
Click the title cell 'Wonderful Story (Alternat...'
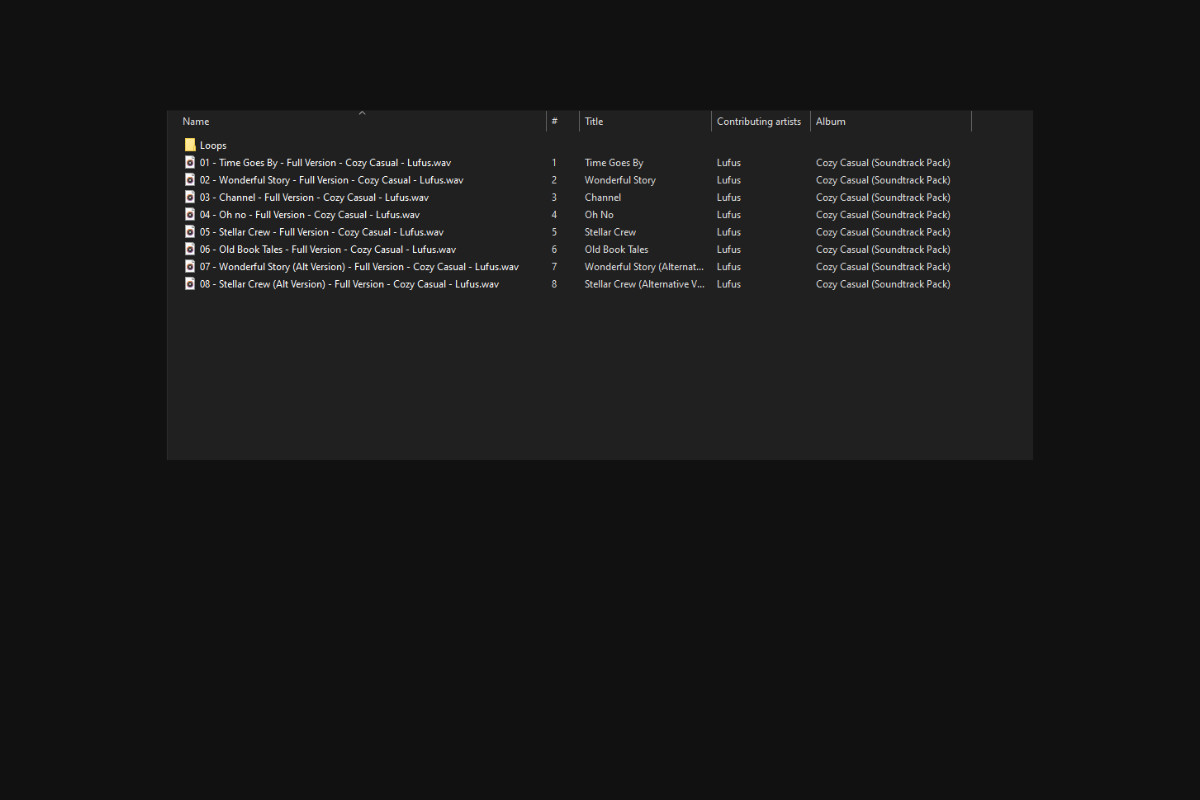click(x=644, y=266)
